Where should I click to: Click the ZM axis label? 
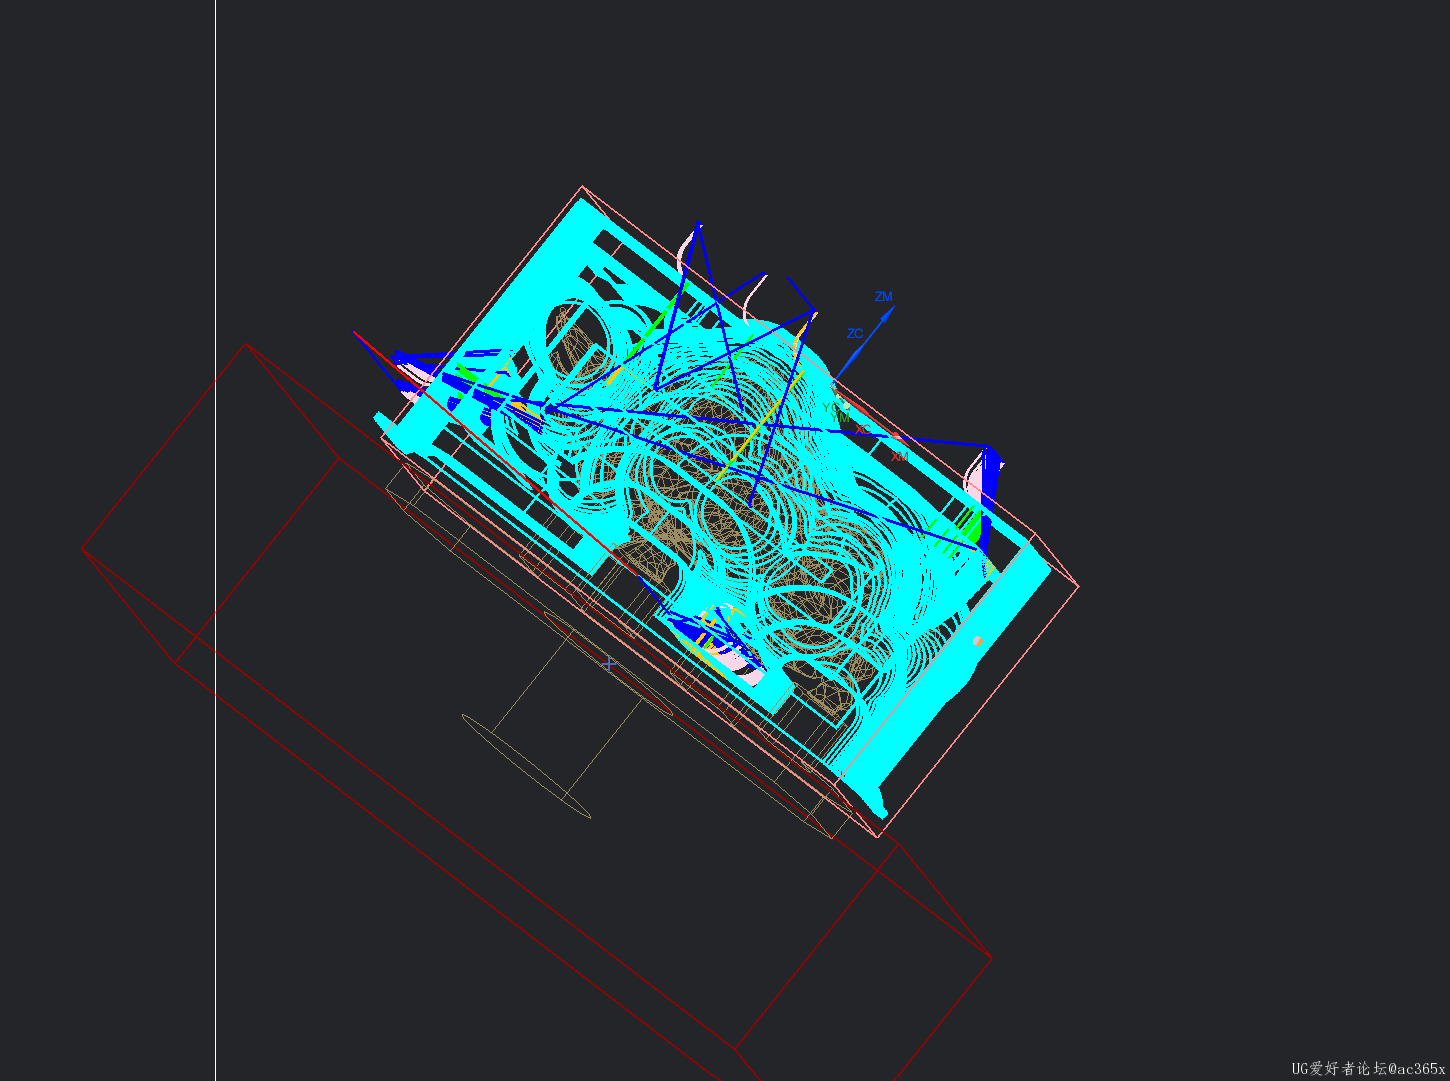point(883,297)
